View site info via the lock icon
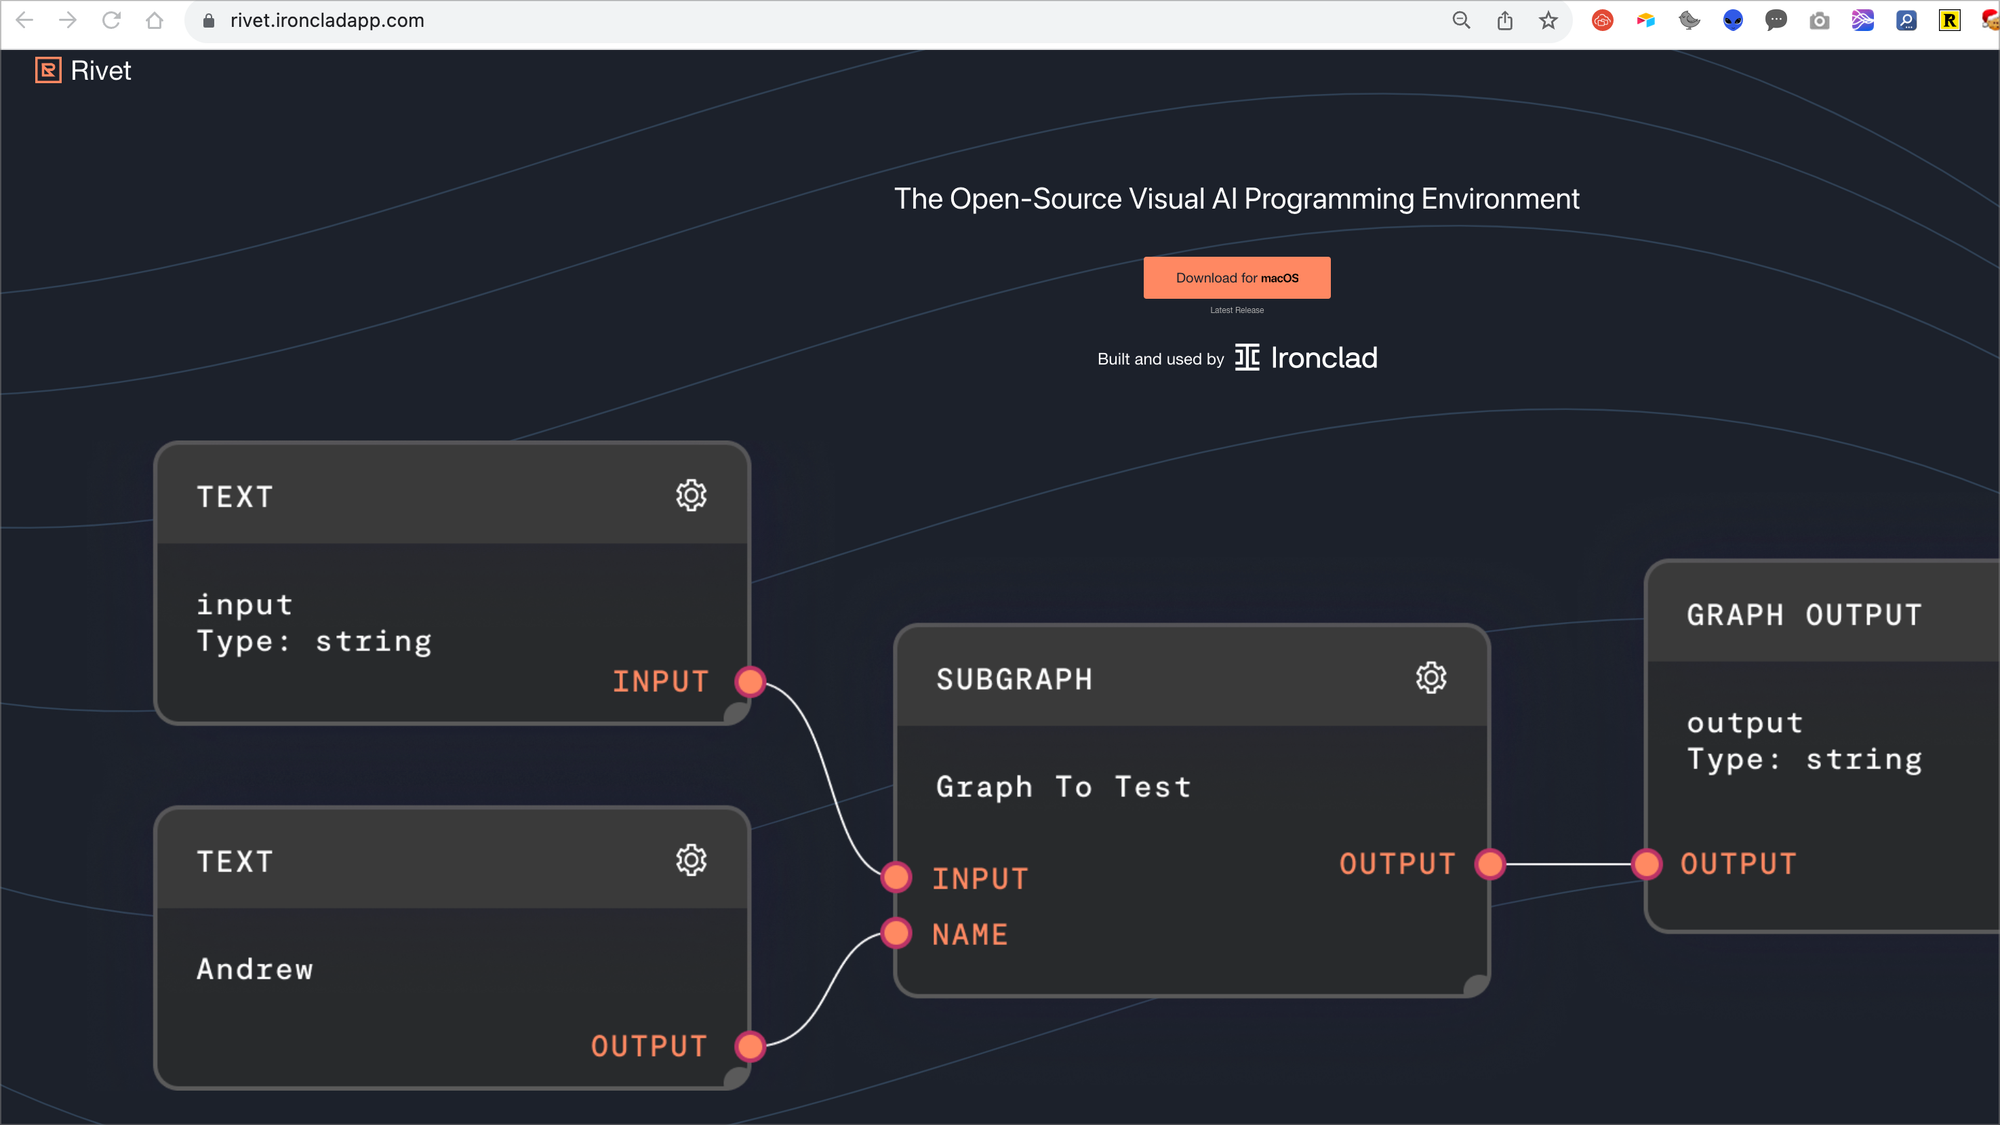 tap(209, 20)
